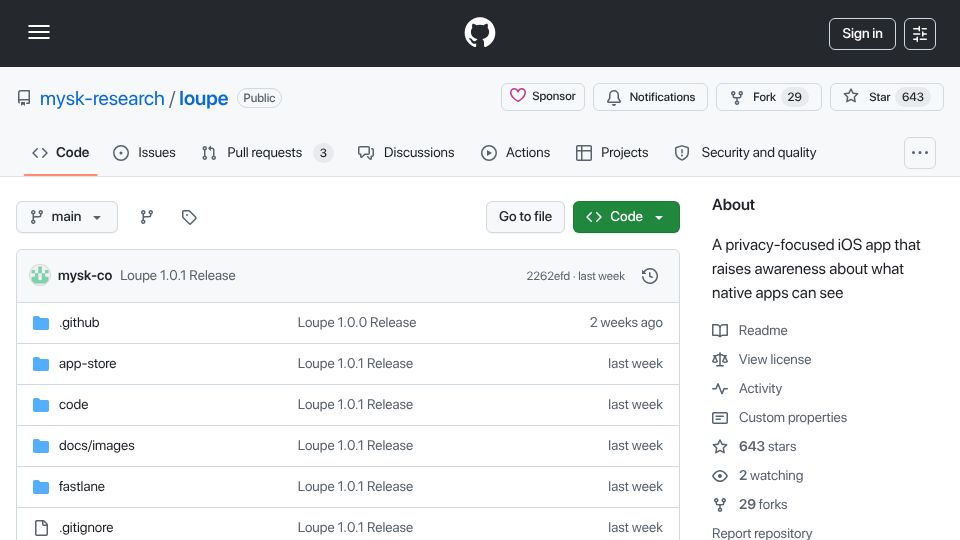
Task: Click the Readme book icon
Action: click(720, 331)
